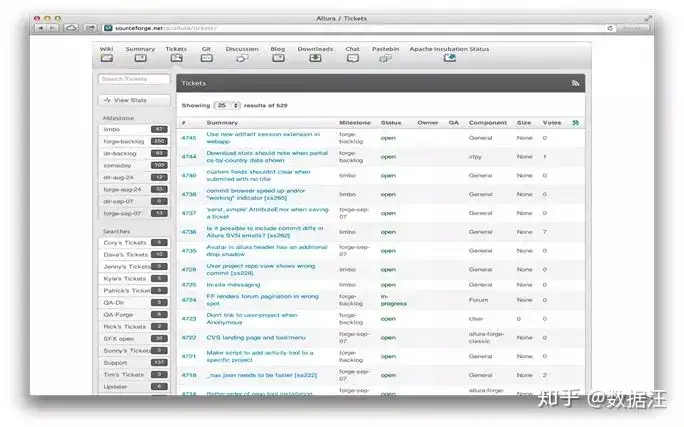Open the Apache Incubation Status icon
The height and width of the screenshot is (427, 684).
(450, 58)
